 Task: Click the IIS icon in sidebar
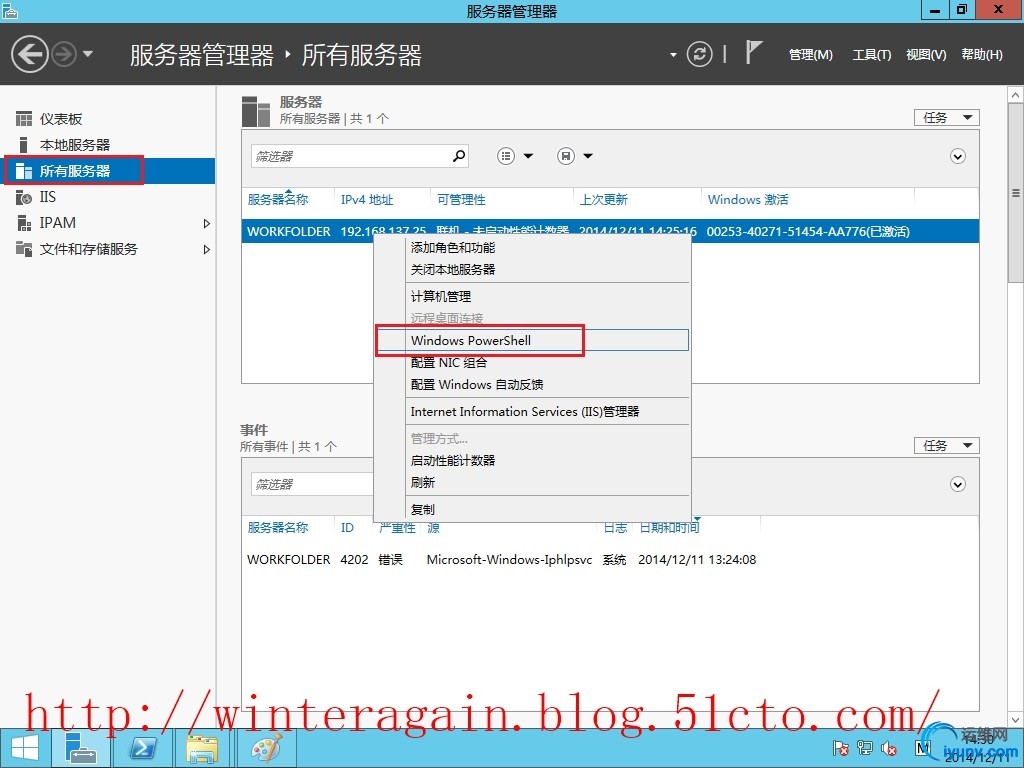pos(24,197)
